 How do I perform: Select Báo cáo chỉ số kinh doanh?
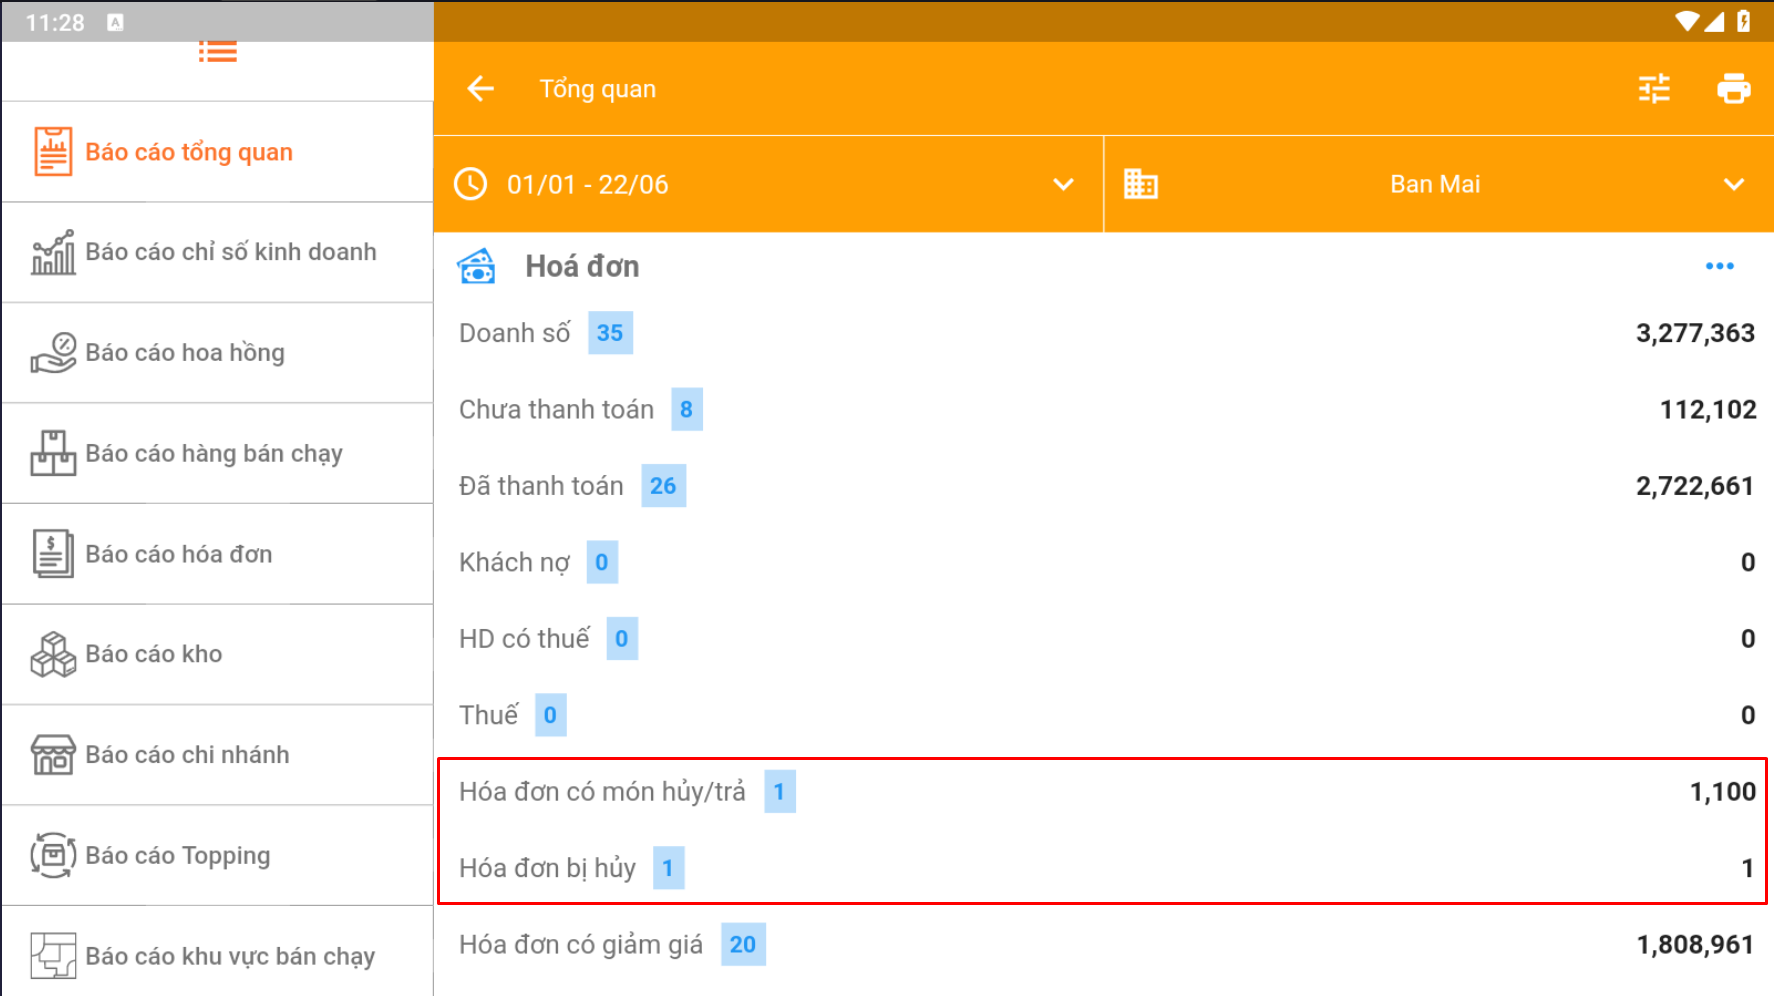(x=230, y=252)
